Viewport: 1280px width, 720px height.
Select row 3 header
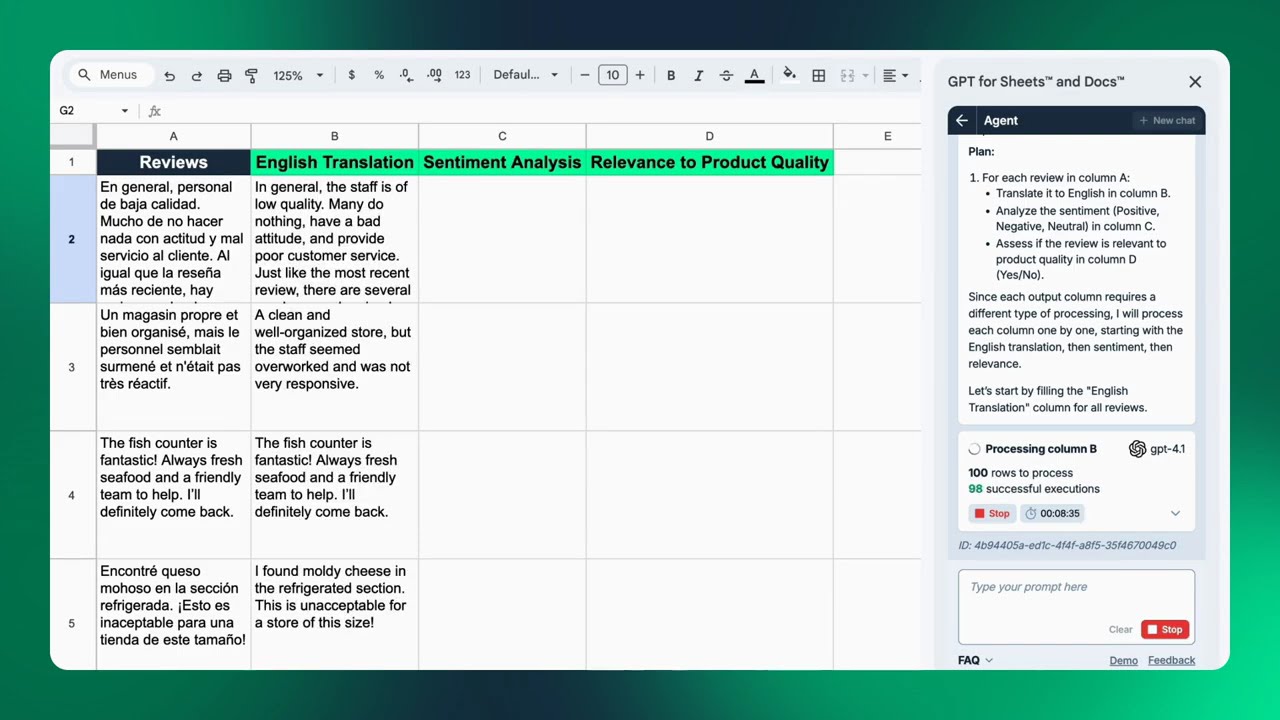[72, 367]
